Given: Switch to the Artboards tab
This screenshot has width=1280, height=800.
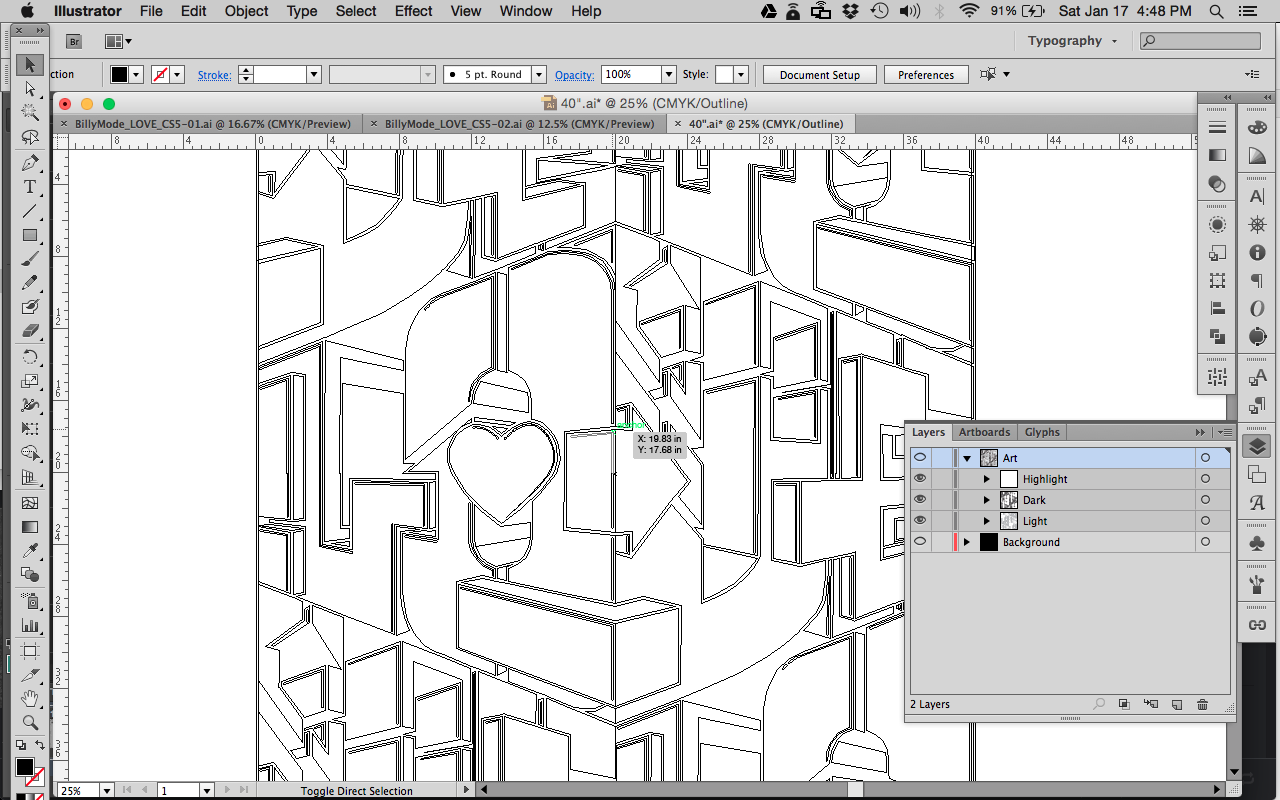Looking at the screenshot, I should 984,432.
